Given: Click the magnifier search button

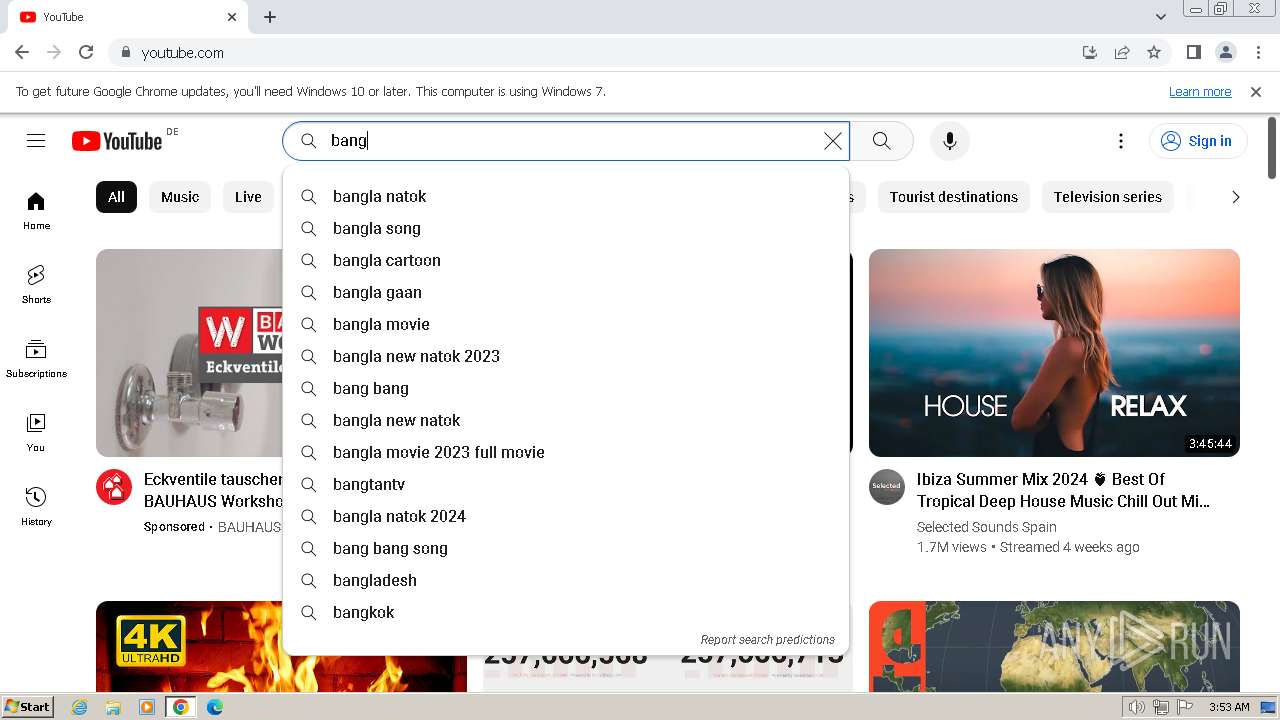Looking at the screenshot, I should coord(881,141).
